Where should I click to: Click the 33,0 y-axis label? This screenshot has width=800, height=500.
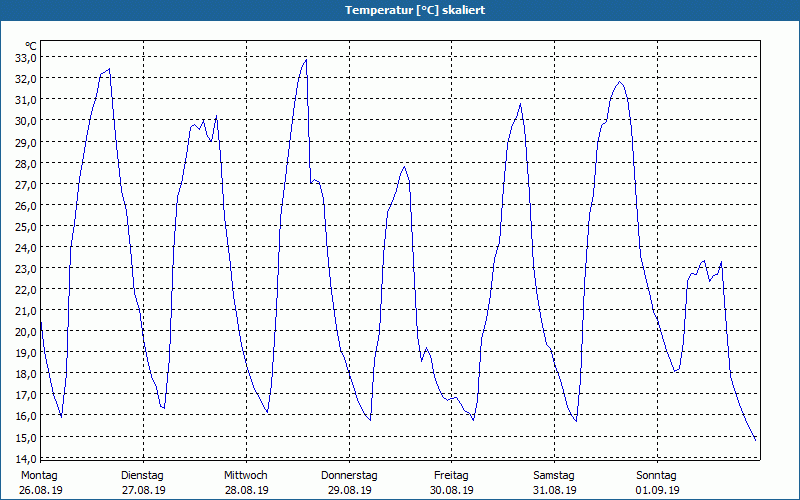tap(26, 58)
